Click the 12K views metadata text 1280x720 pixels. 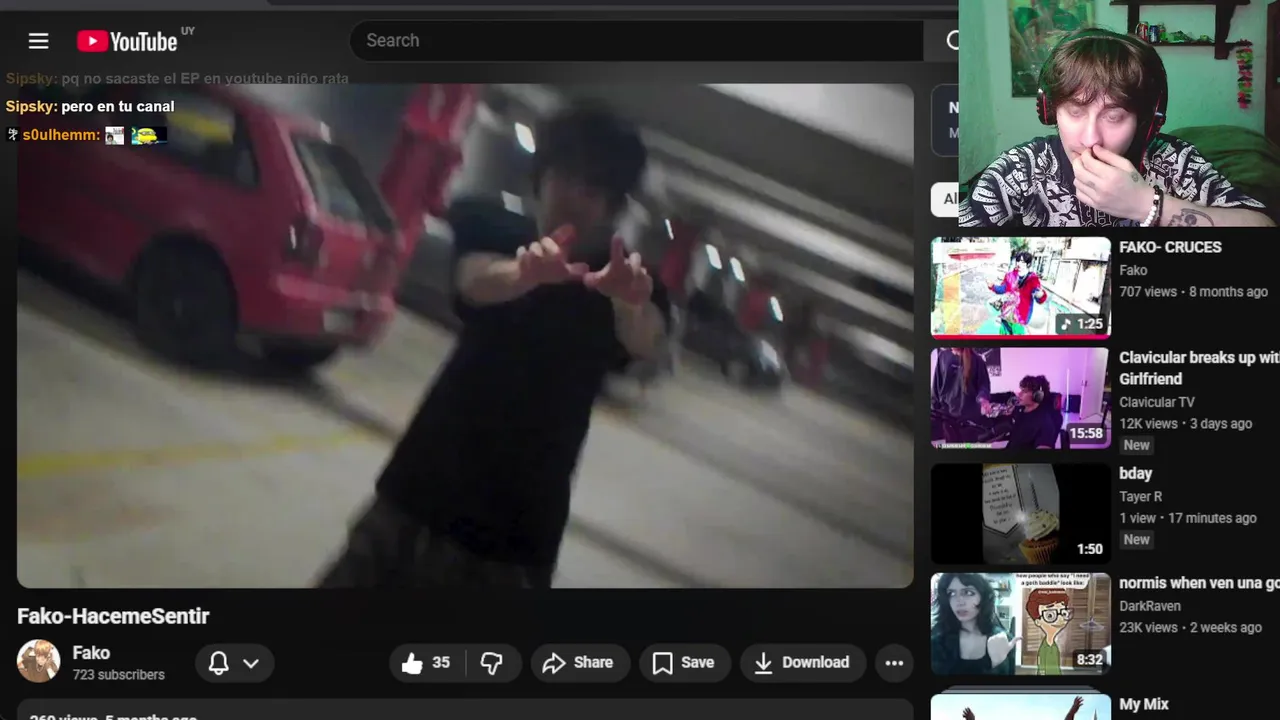(x=1148, y=424)
